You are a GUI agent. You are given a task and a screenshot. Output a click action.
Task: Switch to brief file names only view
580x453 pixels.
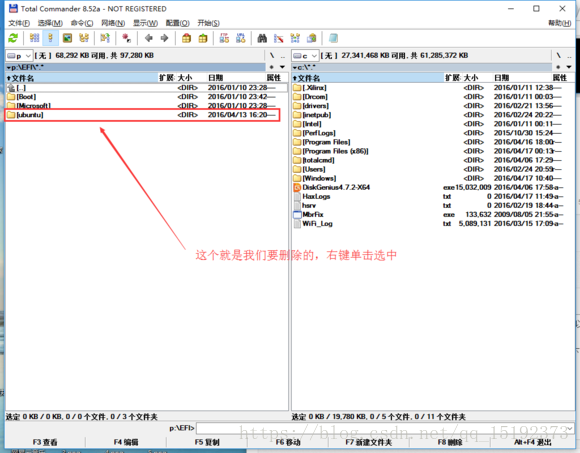[x=34, y=38]
